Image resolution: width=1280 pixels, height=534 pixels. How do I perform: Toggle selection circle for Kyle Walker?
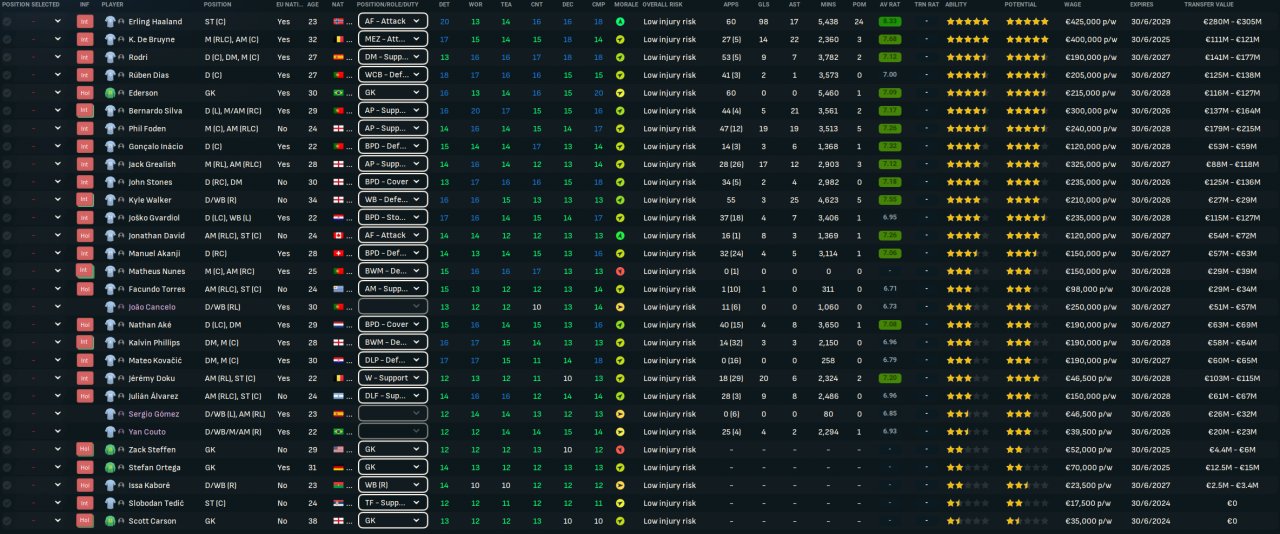tap(8, 200)
